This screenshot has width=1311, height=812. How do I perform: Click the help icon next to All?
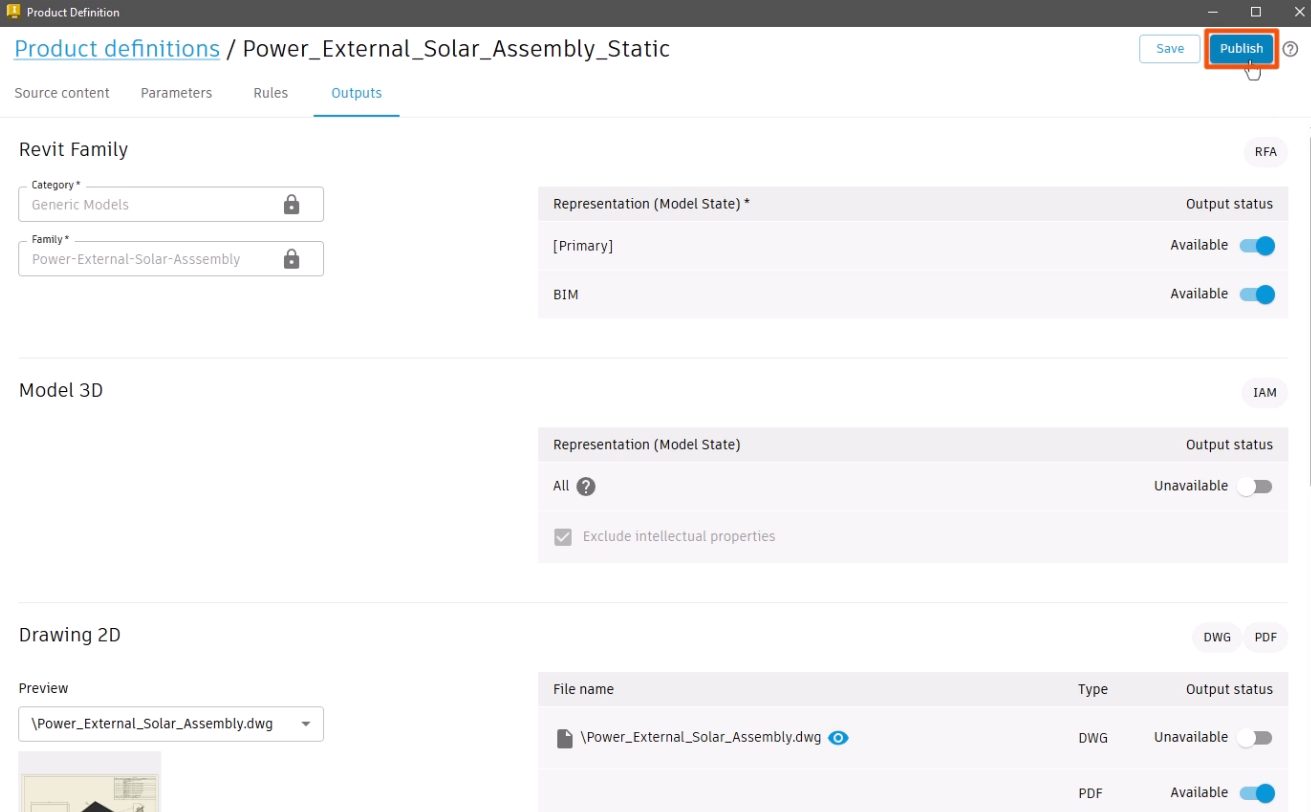pos(586,487)
